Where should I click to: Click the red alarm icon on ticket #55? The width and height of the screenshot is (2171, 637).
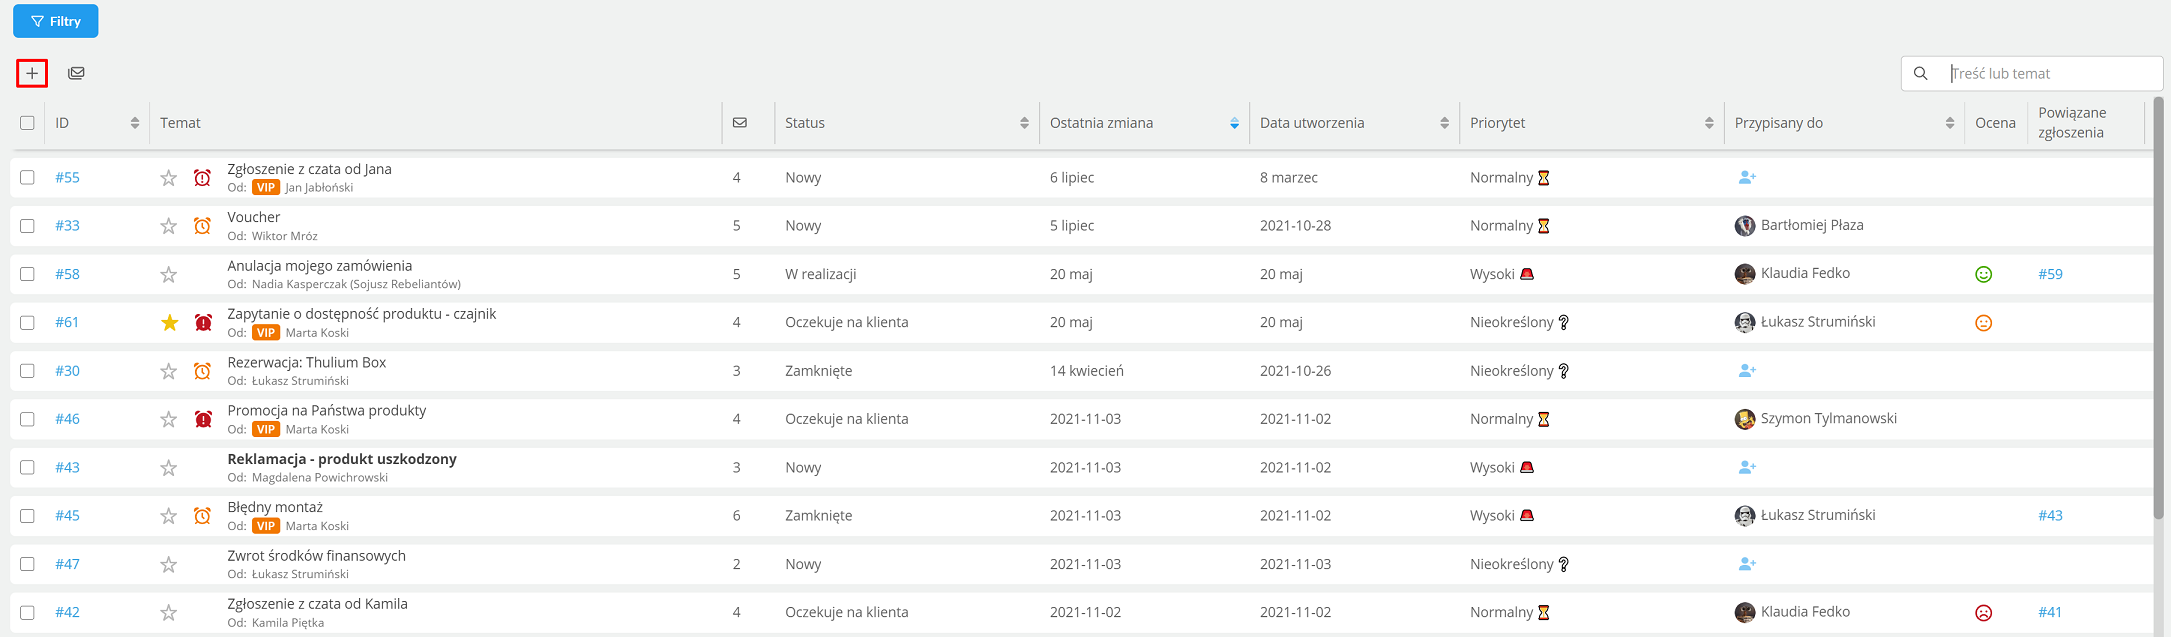[202, 178]
